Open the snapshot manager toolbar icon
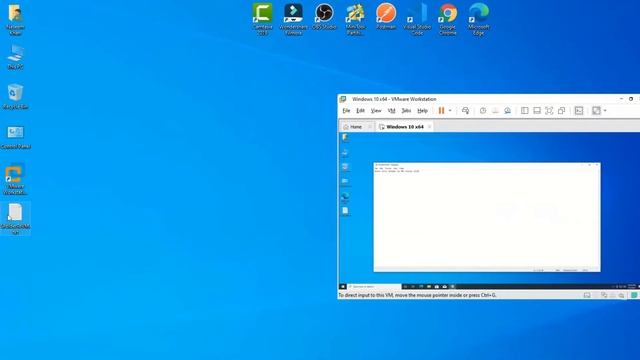Image resolution: width=640 pixels, height=360 pixels. pyautogui.click(x=507, y=111)
